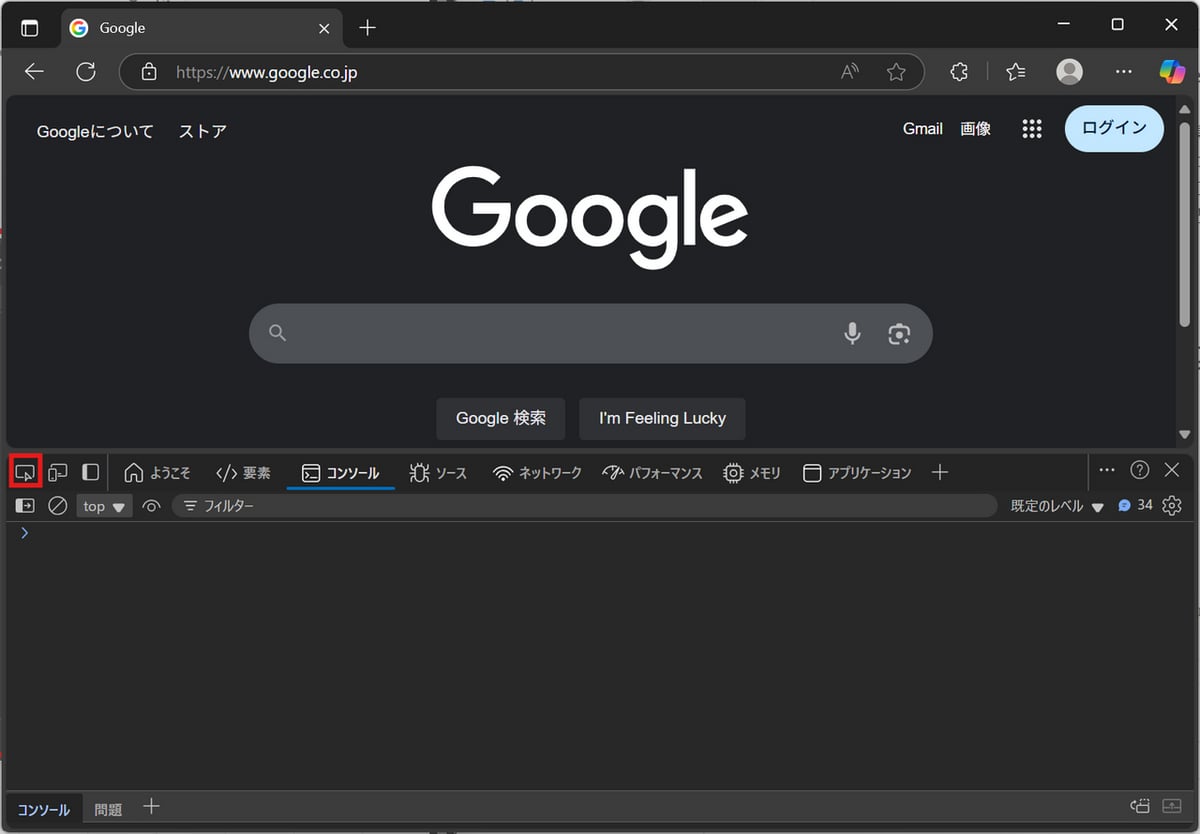Switch to the ネットワーク tab
The width and height of the screenshot is (1200, 834).
[x=537, y=472]
